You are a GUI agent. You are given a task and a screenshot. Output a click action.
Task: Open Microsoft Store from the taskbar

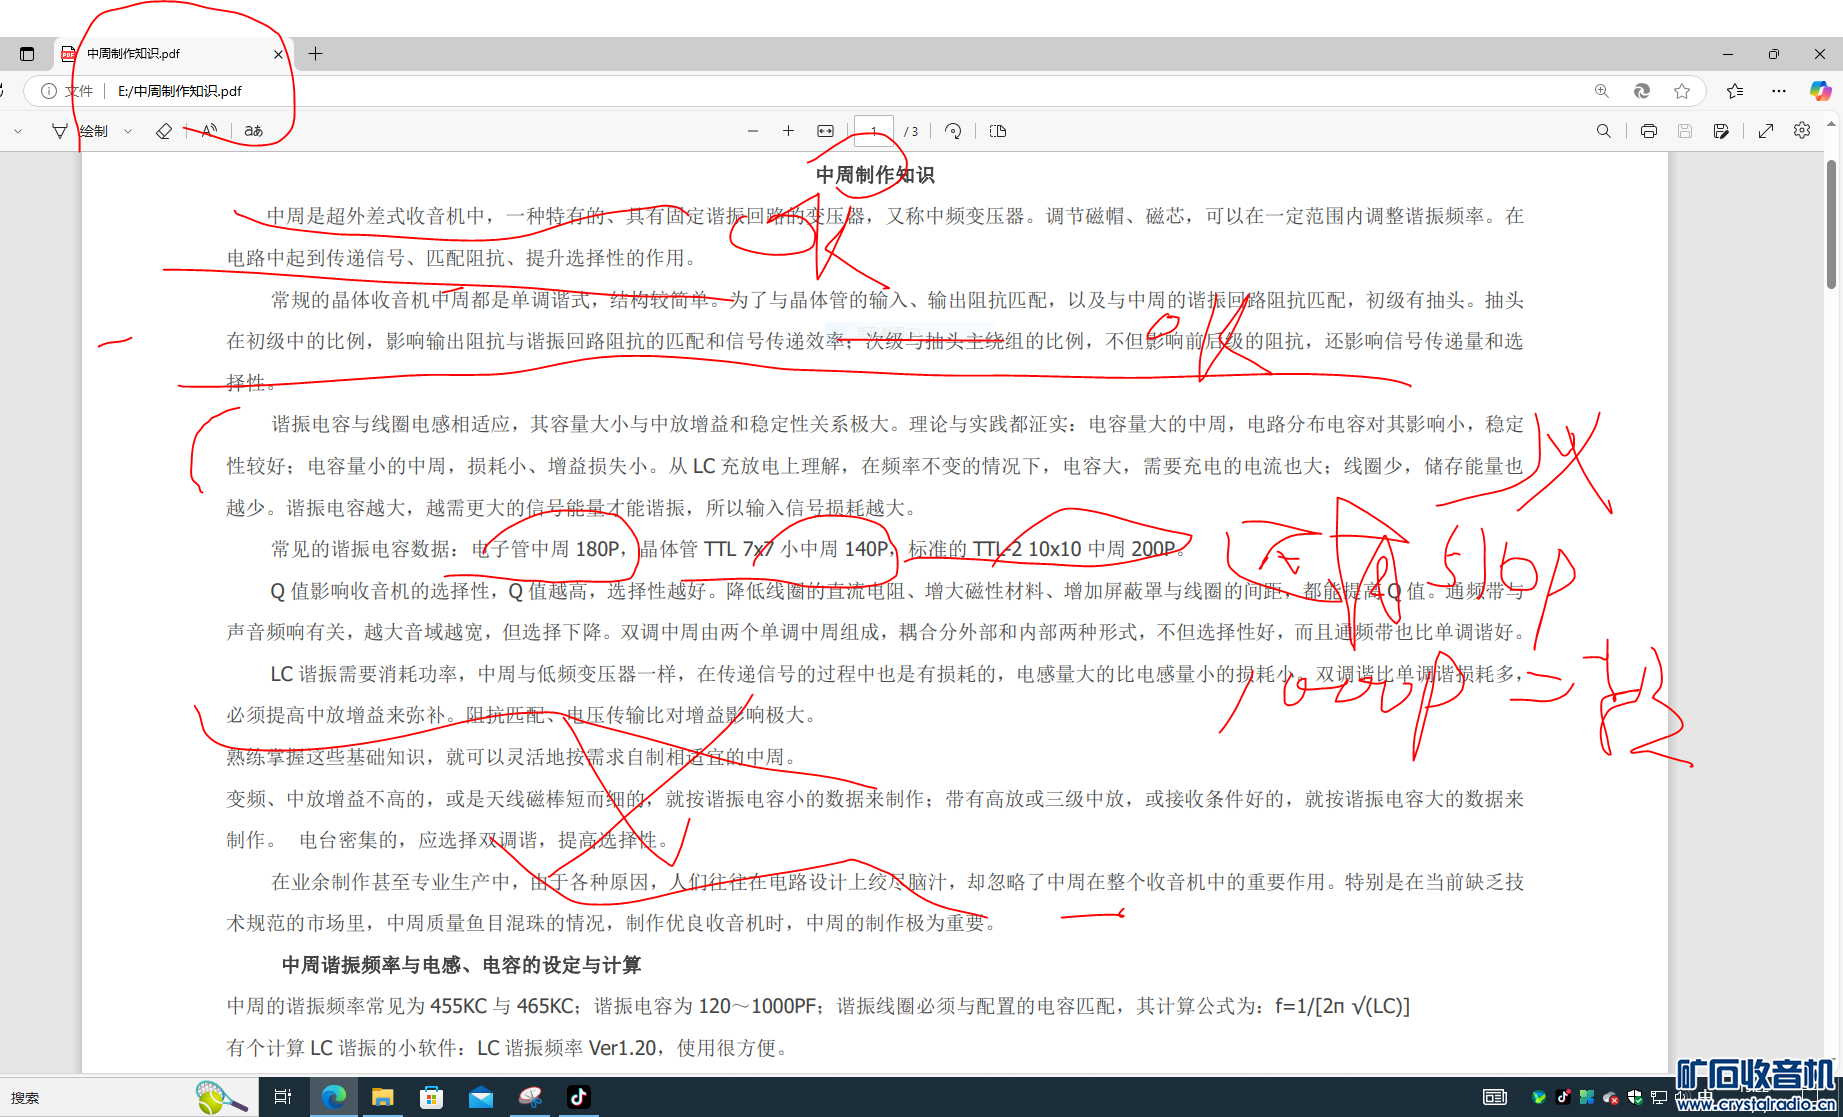click(431, 1097)
